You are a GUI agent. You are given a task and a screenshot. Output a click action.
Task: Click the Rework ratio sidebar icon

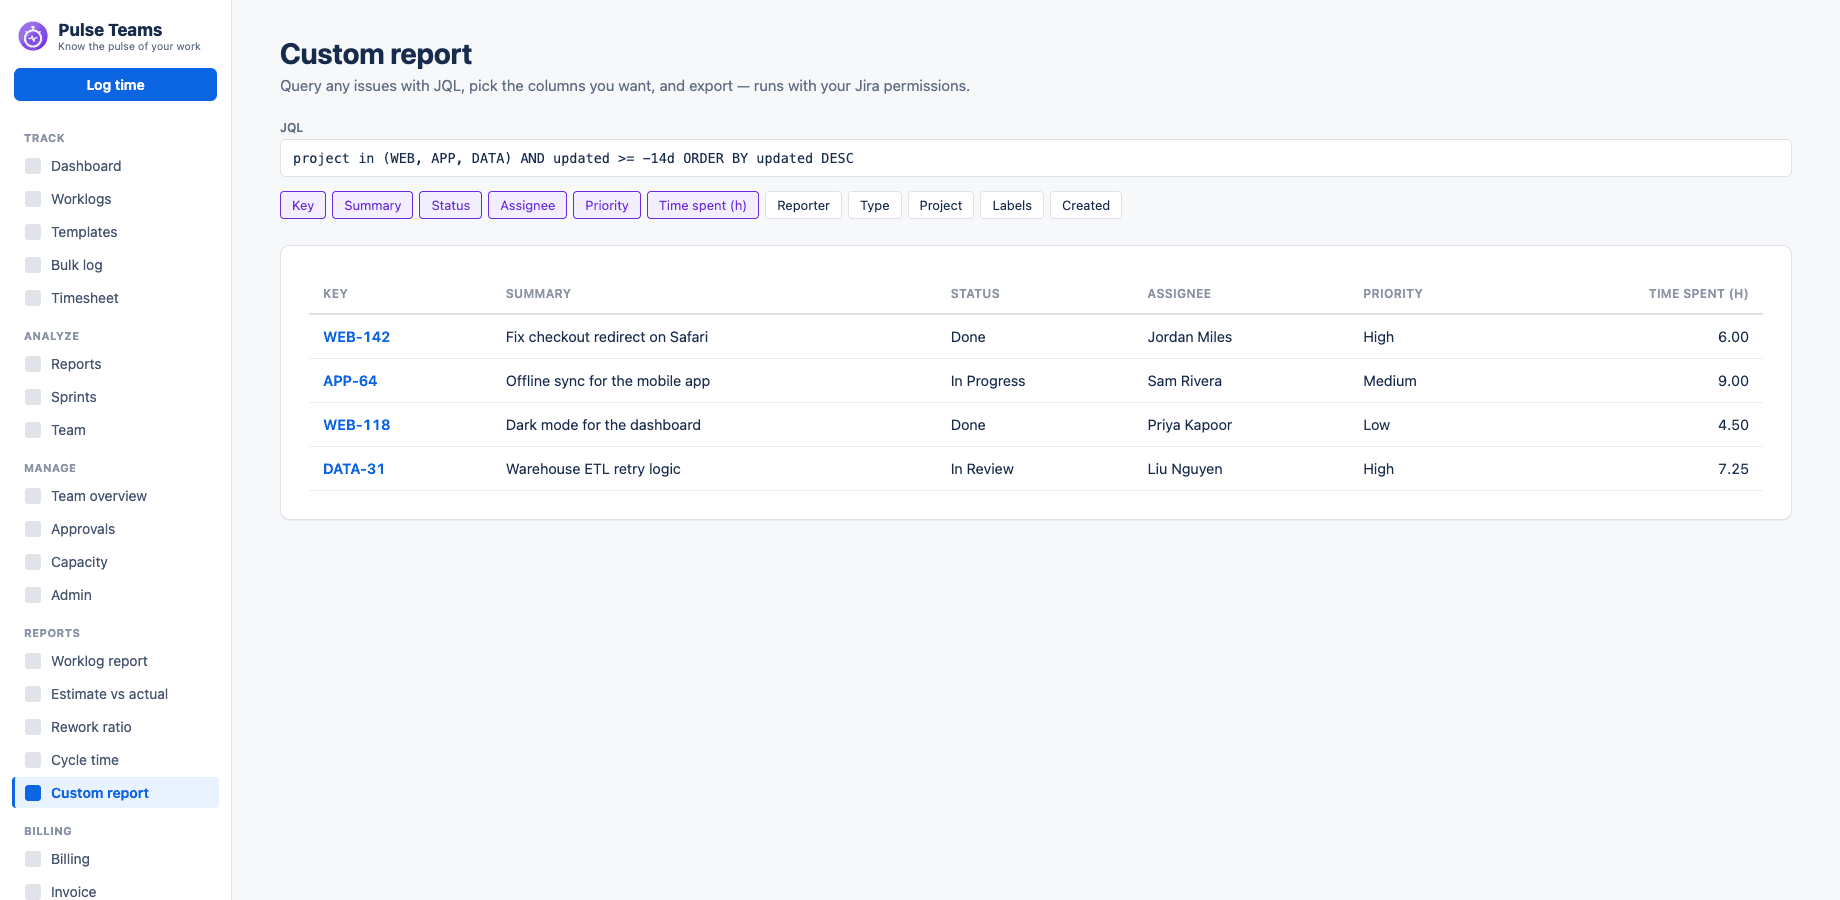tap(33, 727)
